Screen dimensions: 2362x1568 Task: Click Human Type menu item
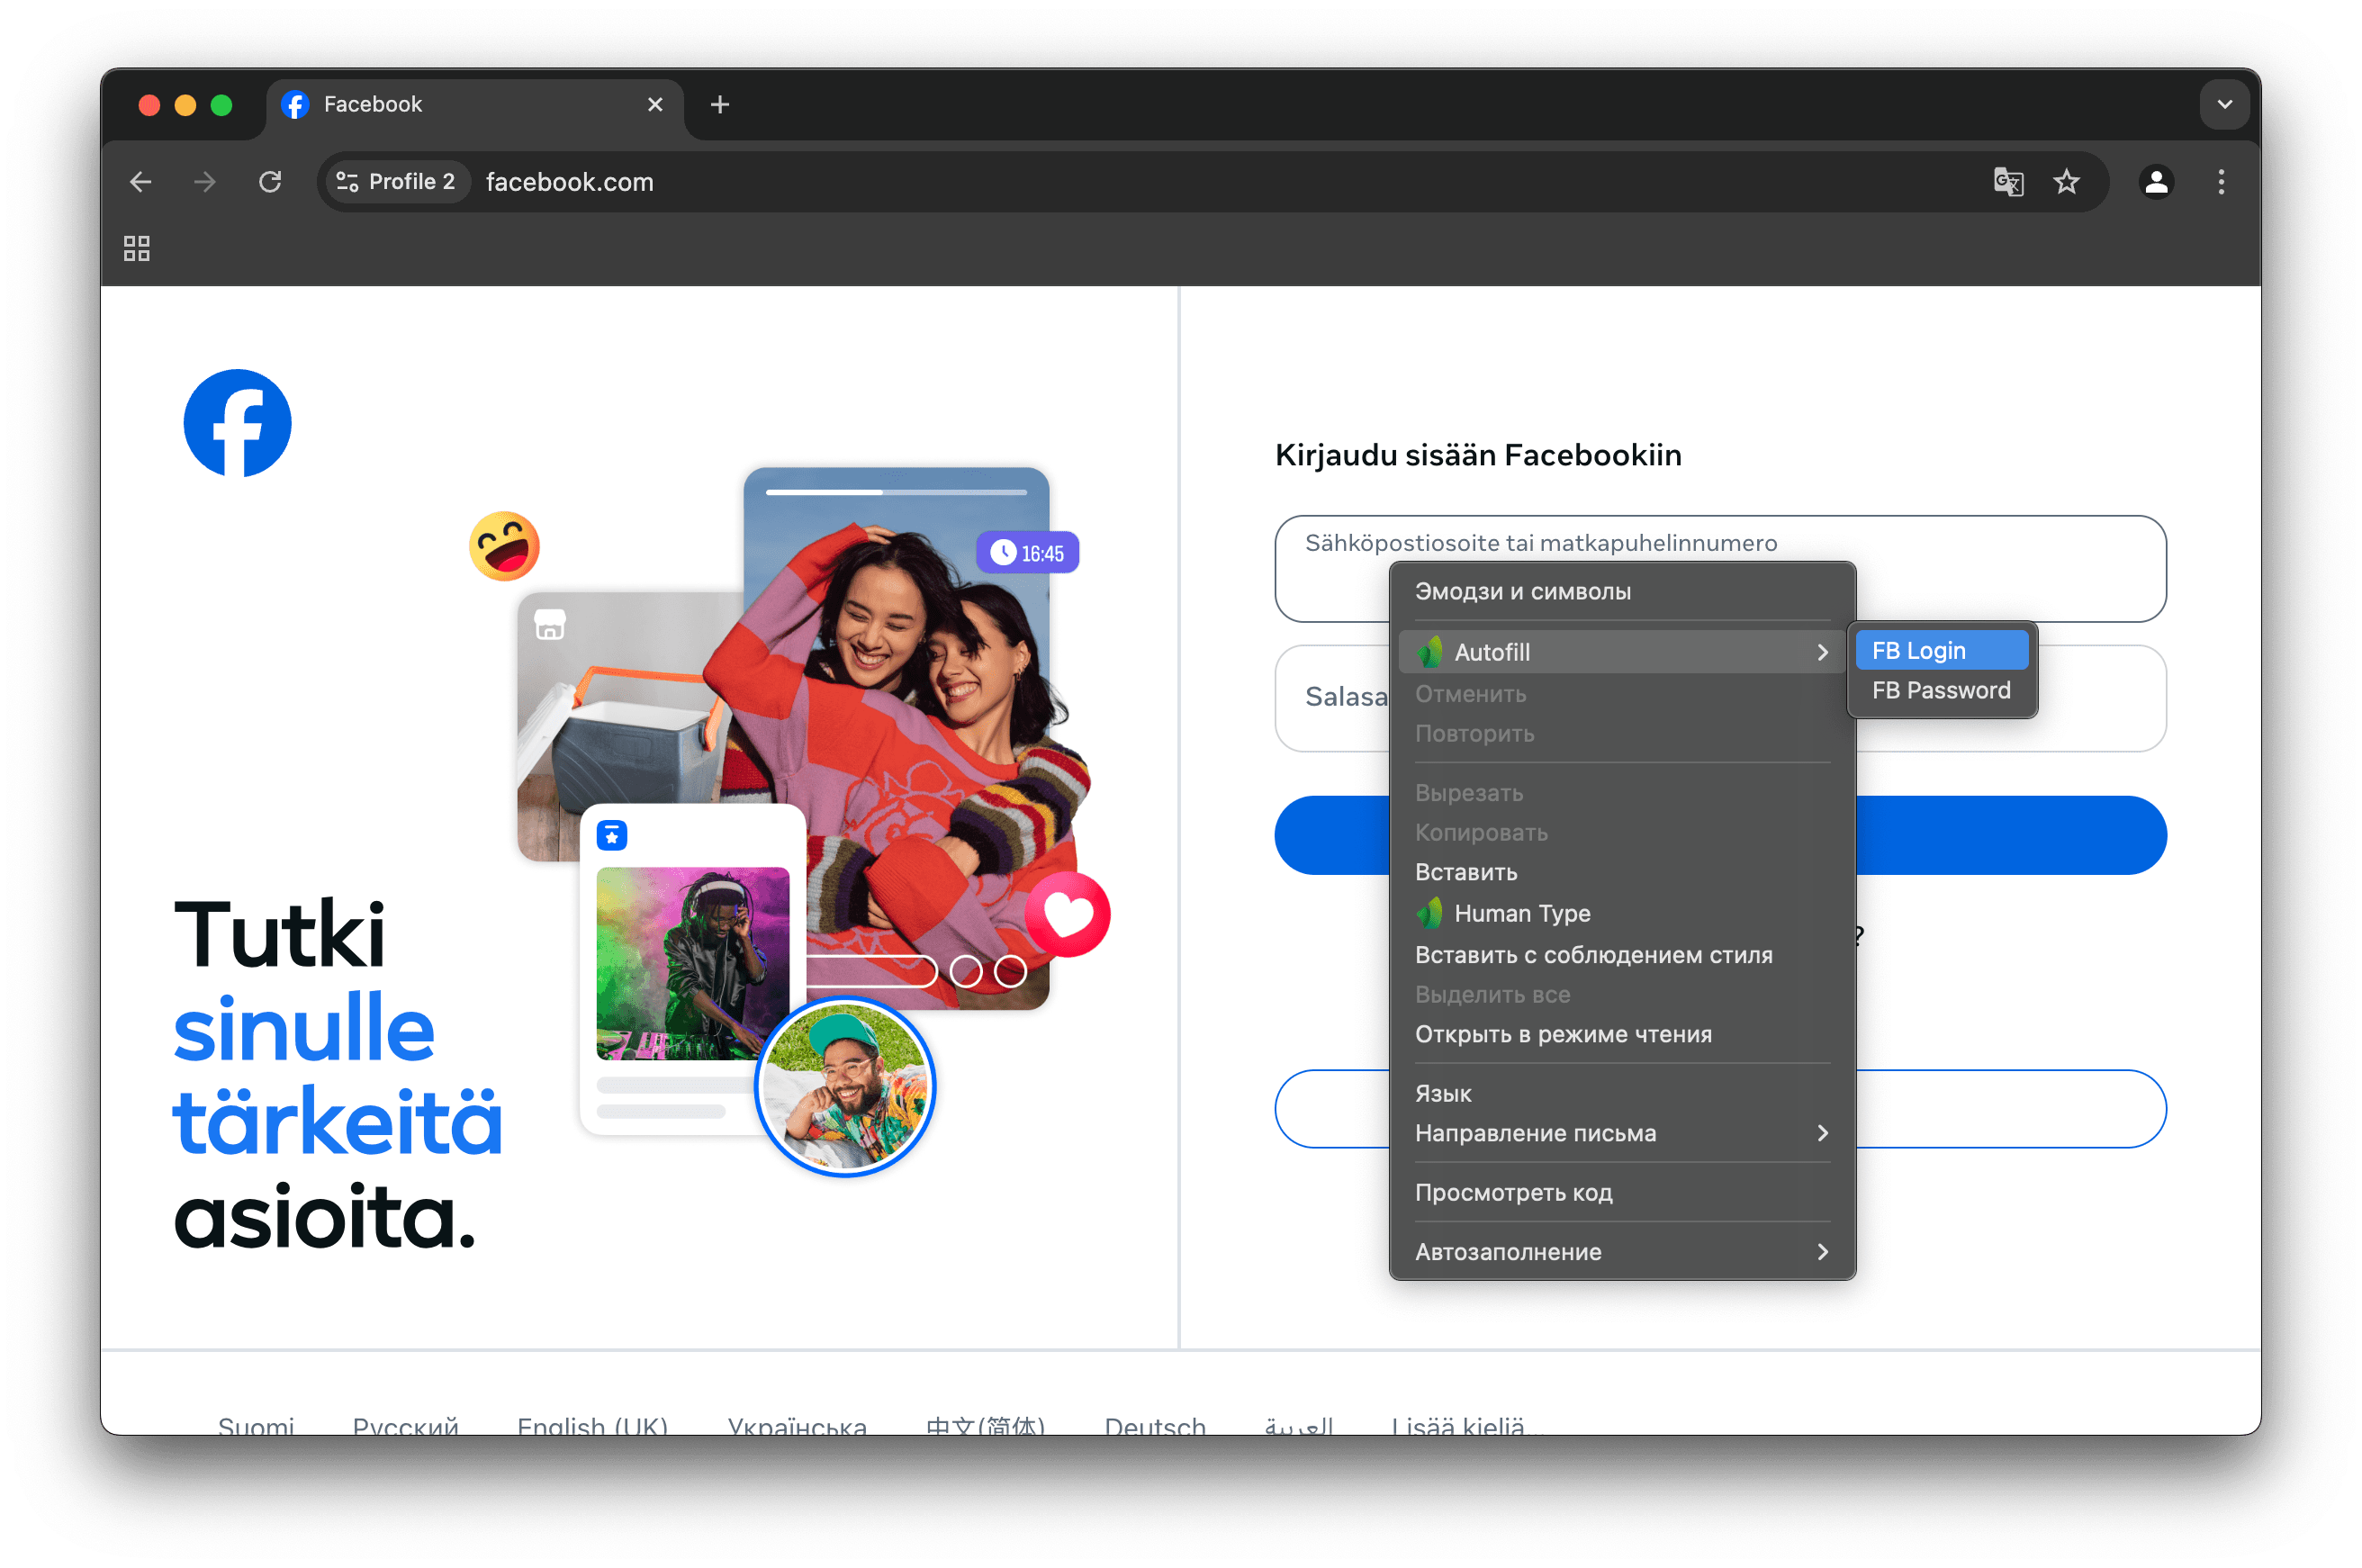pyautogui.click(x=1521, y=914)
